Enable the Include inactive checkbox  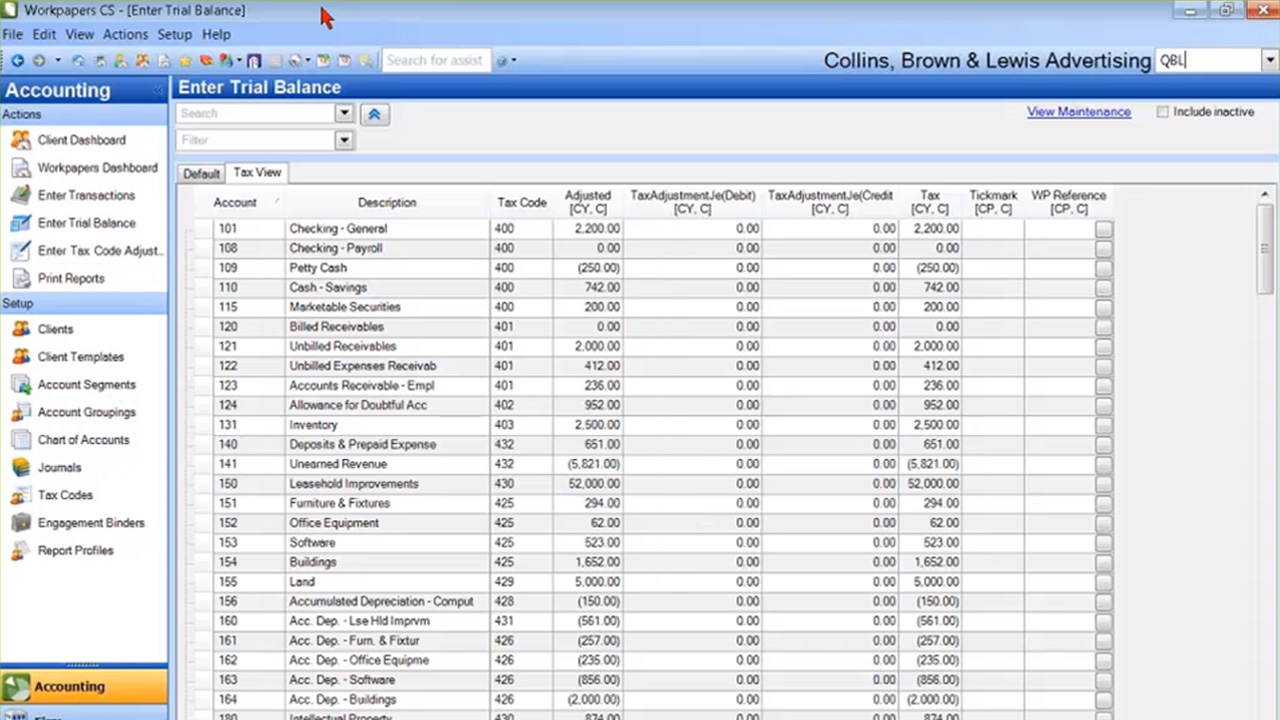pyautogui.click(x=1163, y=112)
